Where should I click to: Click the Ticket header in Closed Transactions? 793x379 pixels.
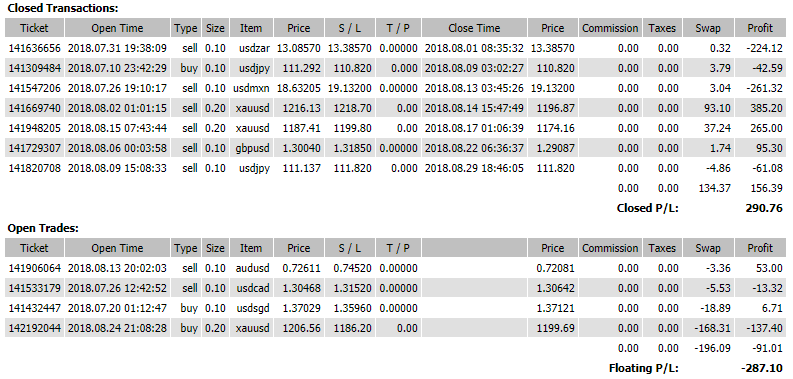(x=34, y=28)
